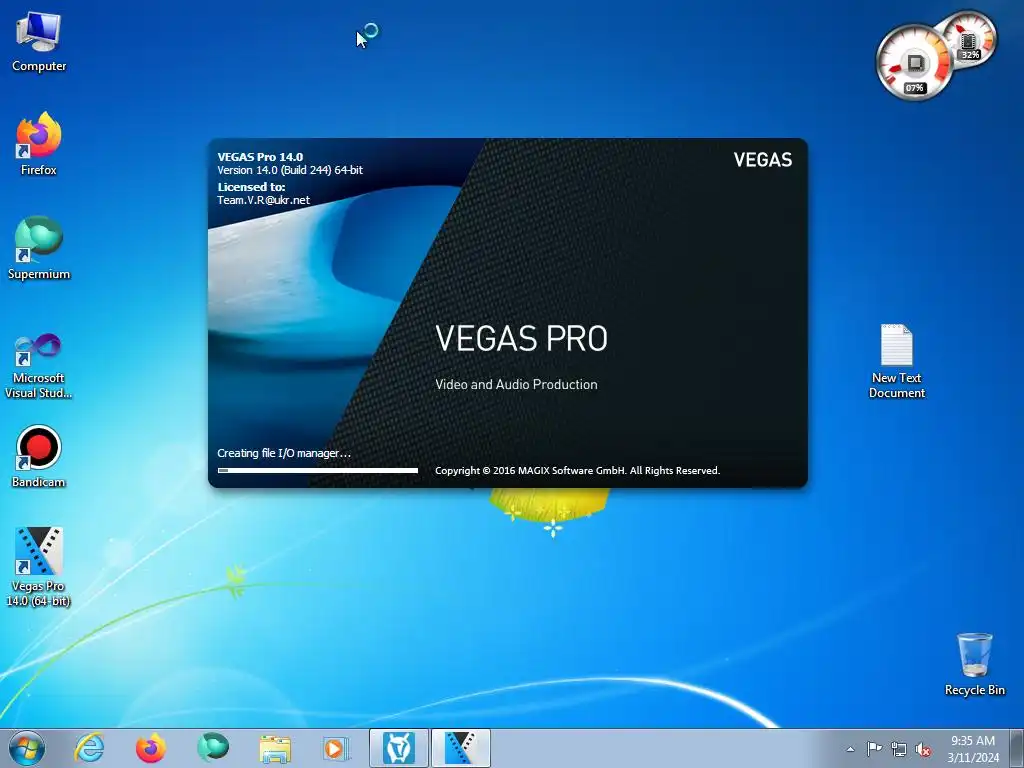Viewport: 1024px width, 768px height.
Task: Select the New Text Document file
Action: point(897,361)
